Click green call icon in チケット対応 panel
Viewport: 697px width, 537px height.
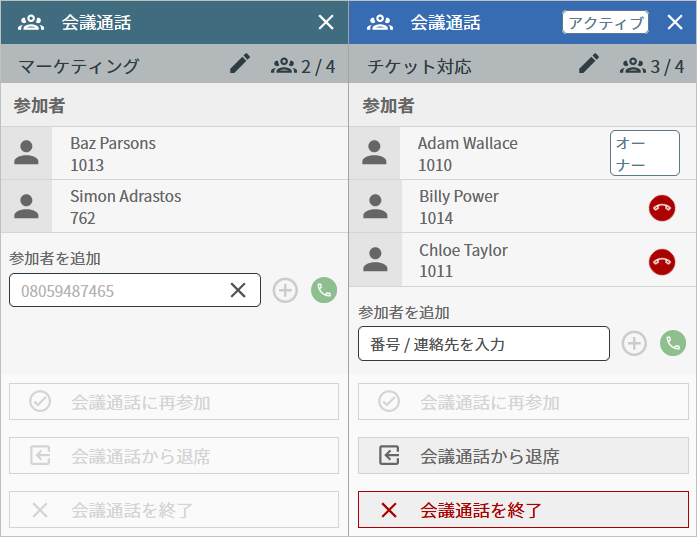[673, 343]
